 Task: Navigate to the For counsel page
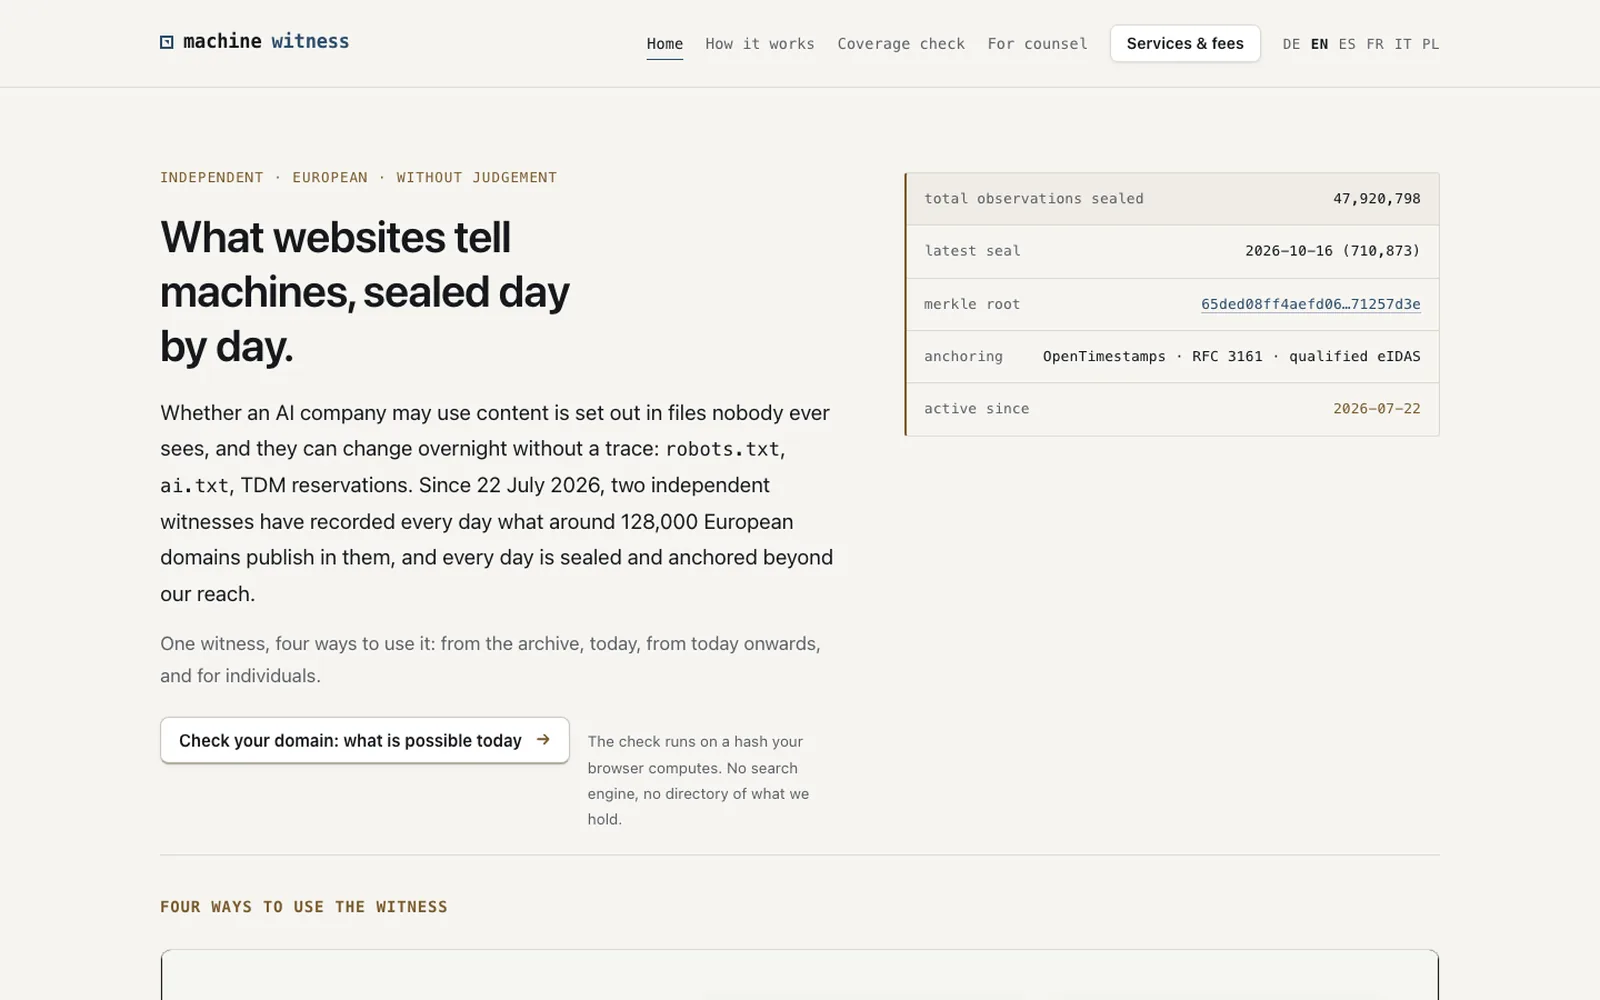coord(1037,44)
